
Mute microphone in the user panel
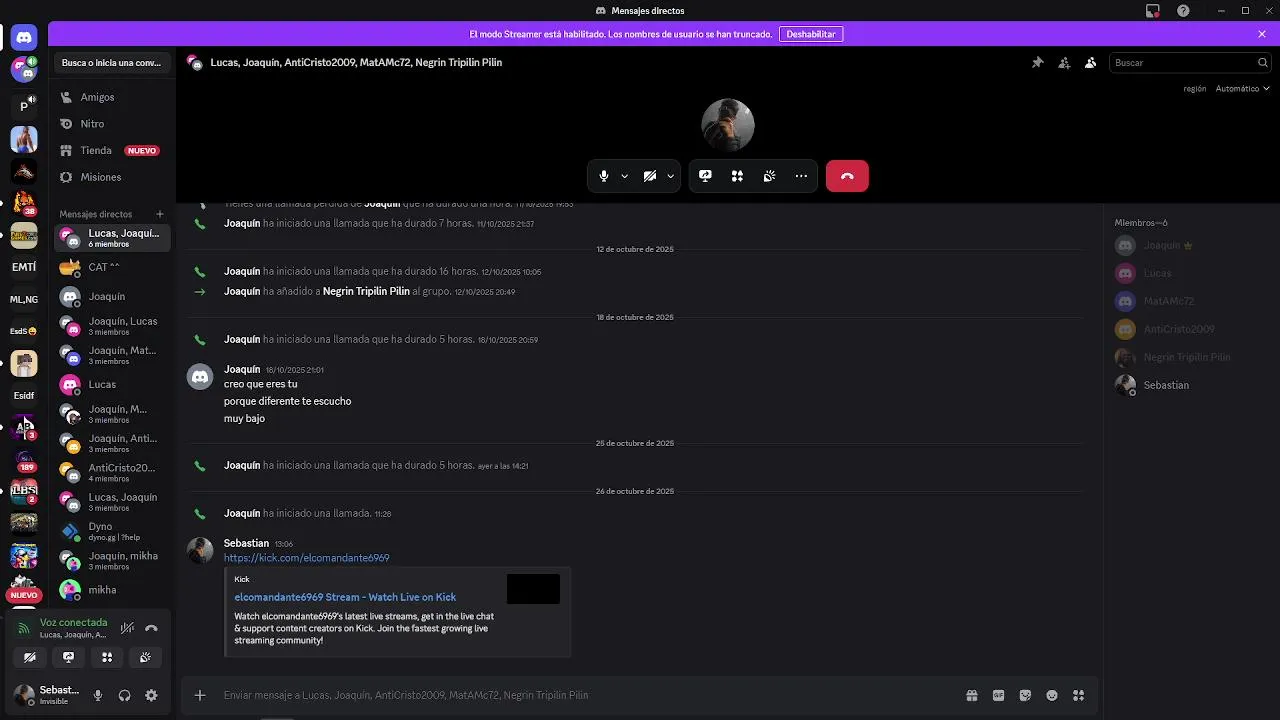(x=97, y=695)
